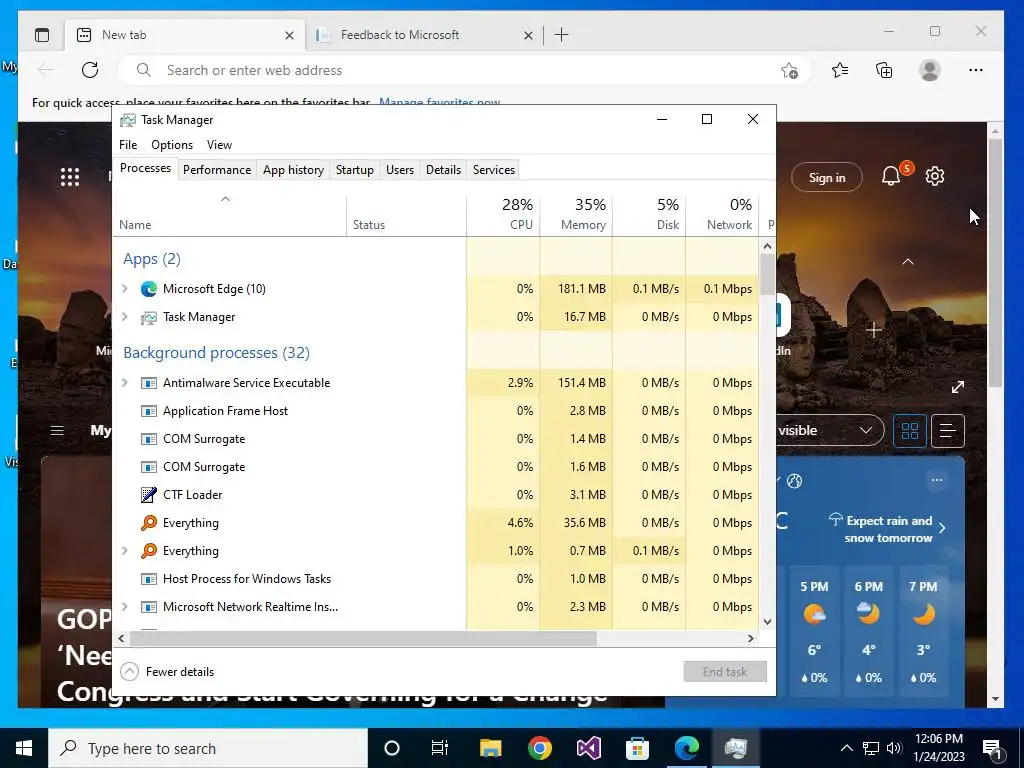Click the Name column header
This screenshot has width=1024, height=768.
pyautogui.click(x=229, y=214)
